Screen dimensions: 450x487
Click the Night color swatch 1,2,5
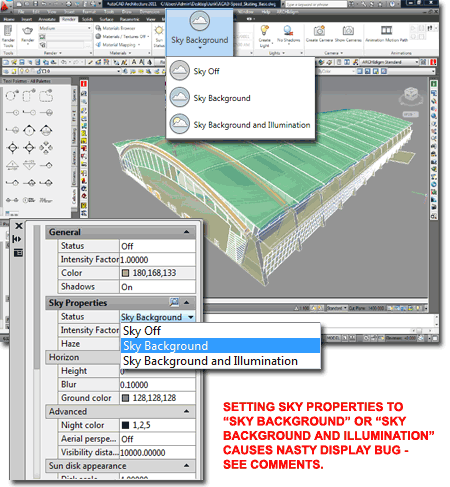tap(125, 425)
